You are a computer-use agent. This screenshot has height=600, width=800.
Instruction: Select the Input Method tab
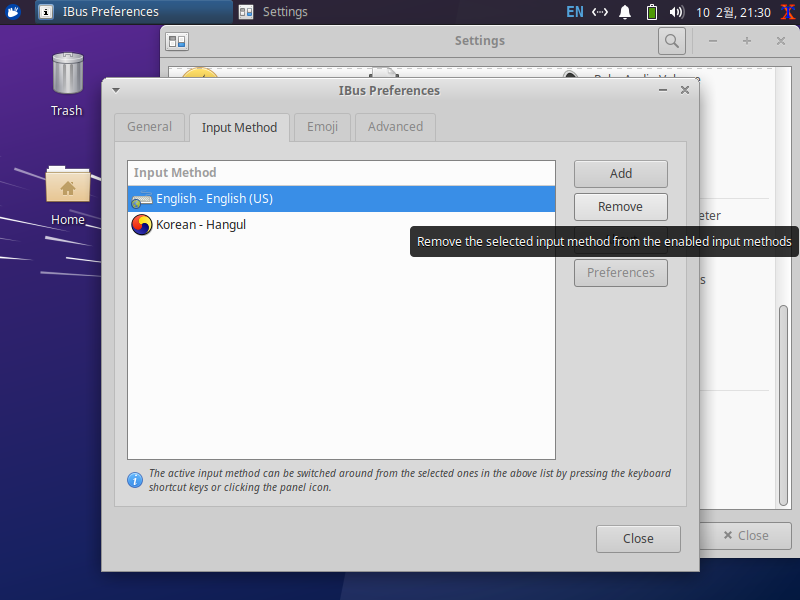[x=239, y=128]
